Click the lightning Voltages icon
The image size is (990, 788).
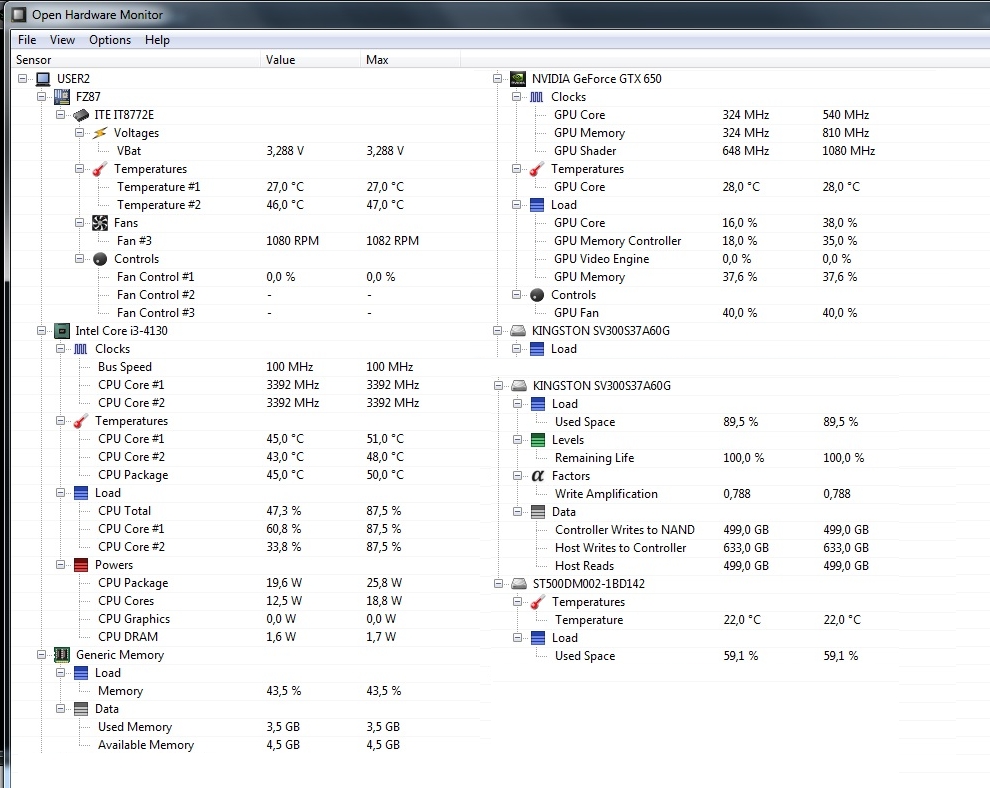tap(100, 133)
